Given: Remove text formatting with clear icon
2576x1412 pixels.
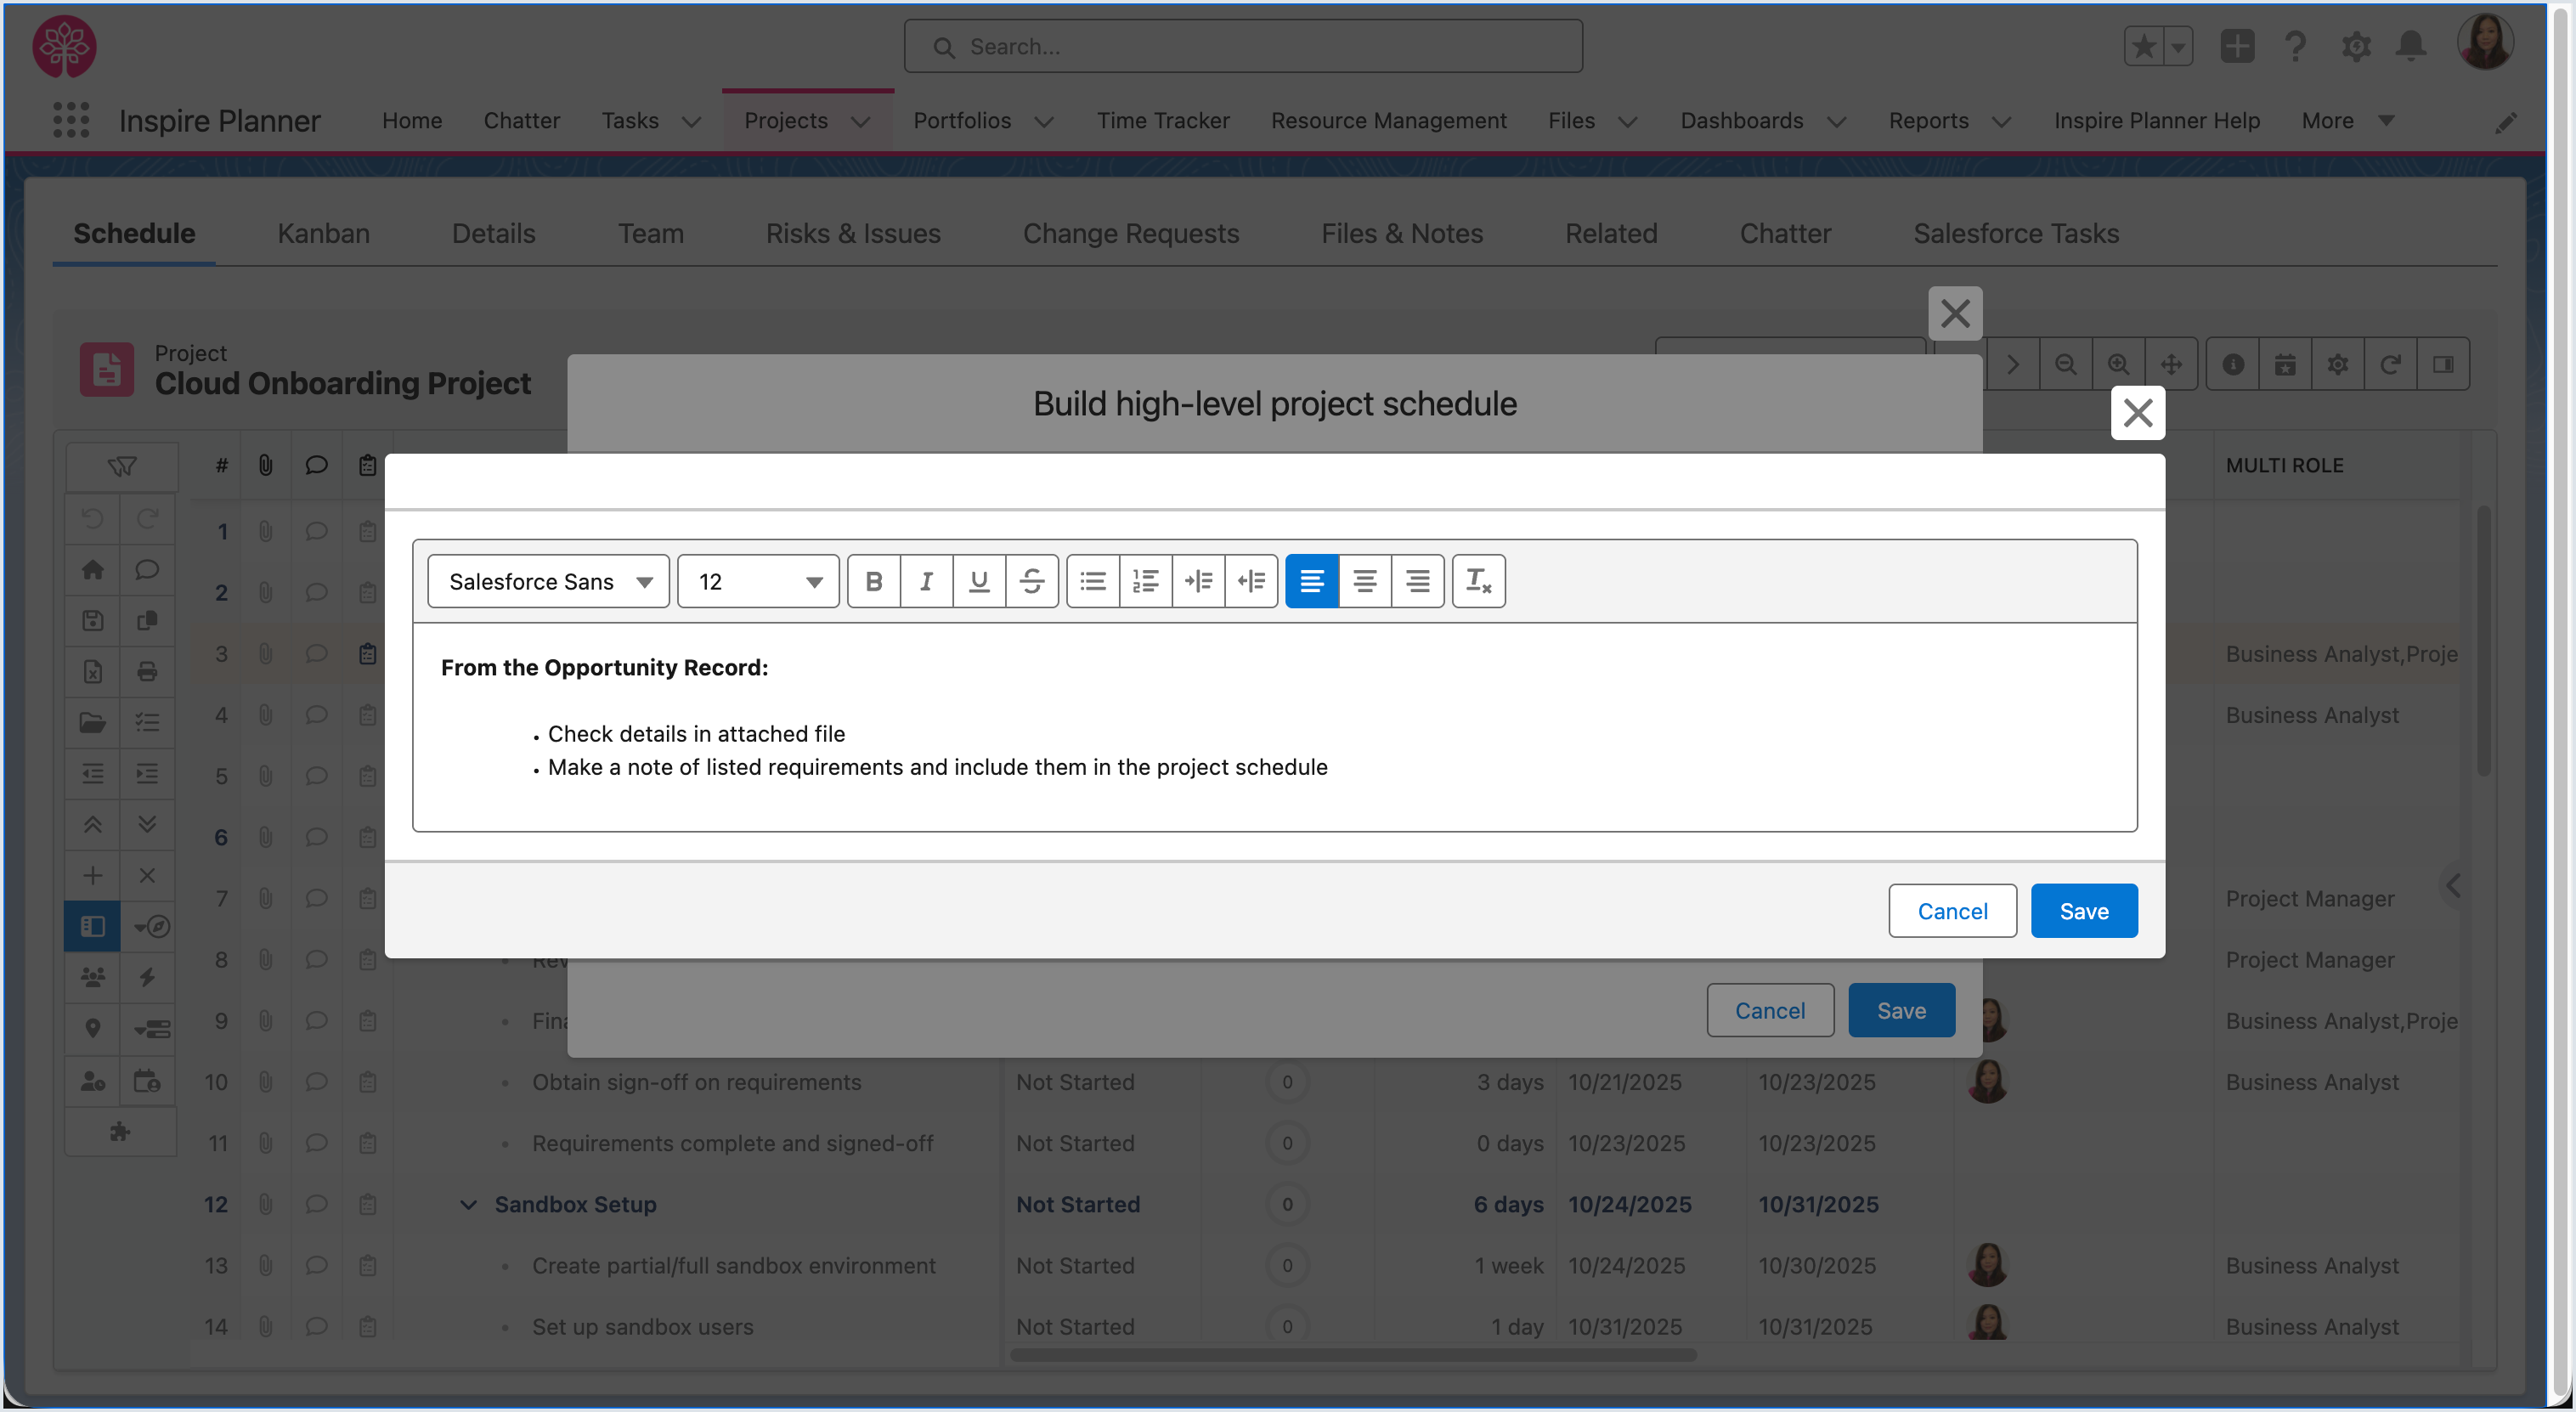Looking at the screenshot, I should click(x=1478, y=581).
